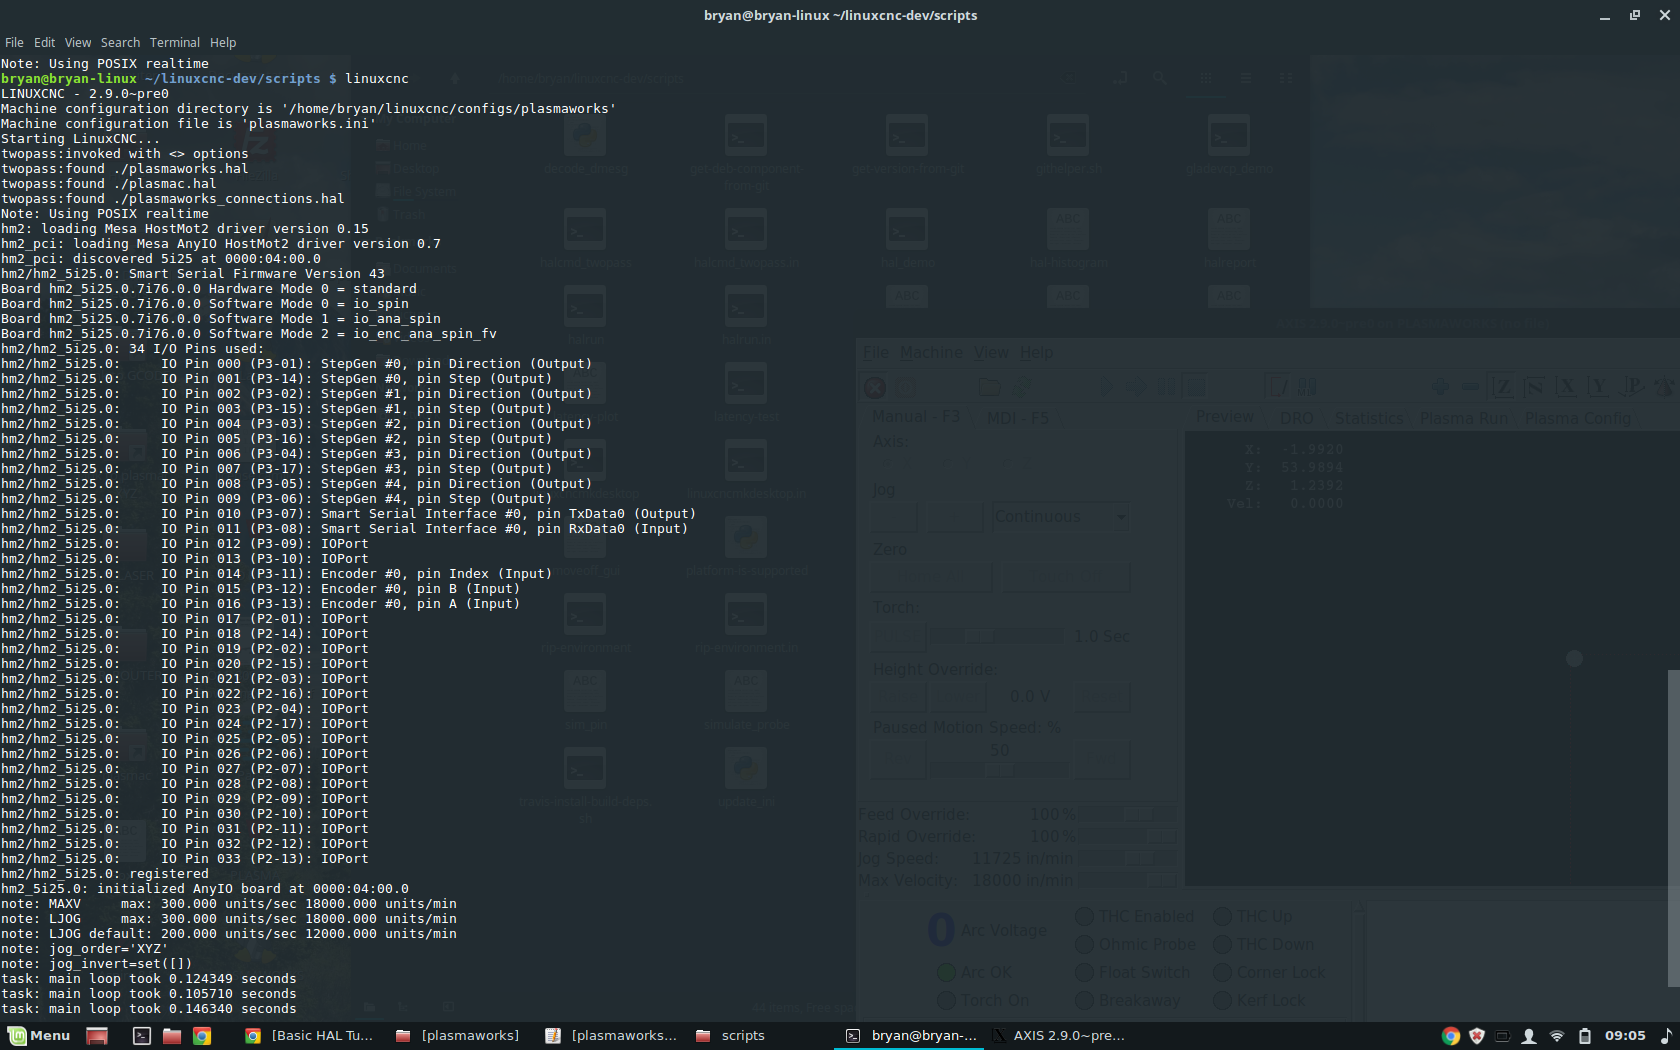Open the Terminal menu in menu bar
The width and height of the screenshot is (1680, 1050).
175,43
